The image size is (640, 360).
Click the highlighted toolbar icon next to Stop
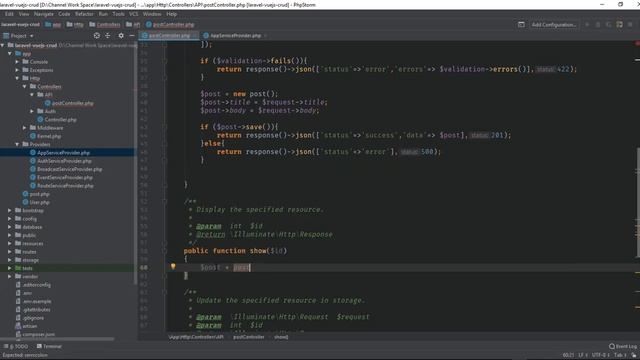(x=620, y=24)
